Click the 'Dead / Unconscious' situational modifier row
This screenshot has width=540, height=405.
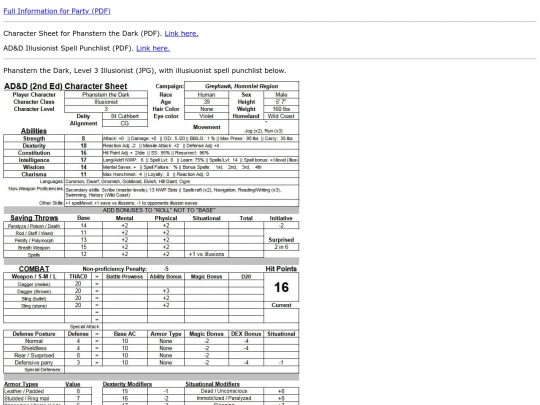[241, 391]
